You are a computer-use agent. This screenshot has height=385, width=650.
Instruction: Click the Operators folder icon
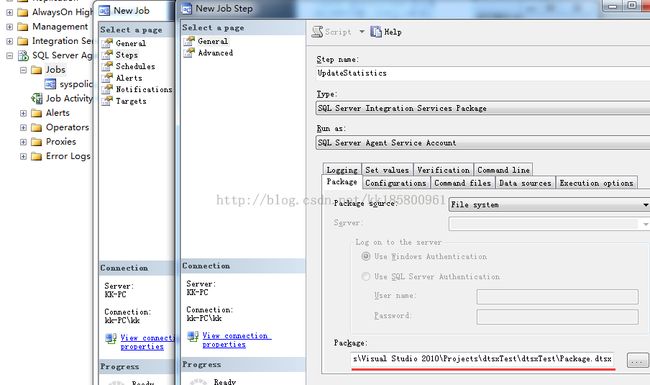37,128
